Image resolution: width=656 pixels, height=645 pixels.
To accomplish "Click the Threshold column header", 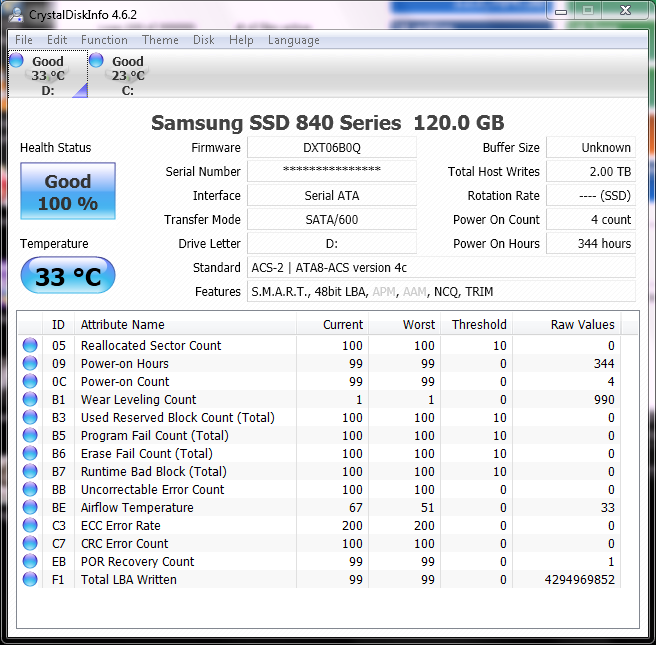I will [477, 325].
